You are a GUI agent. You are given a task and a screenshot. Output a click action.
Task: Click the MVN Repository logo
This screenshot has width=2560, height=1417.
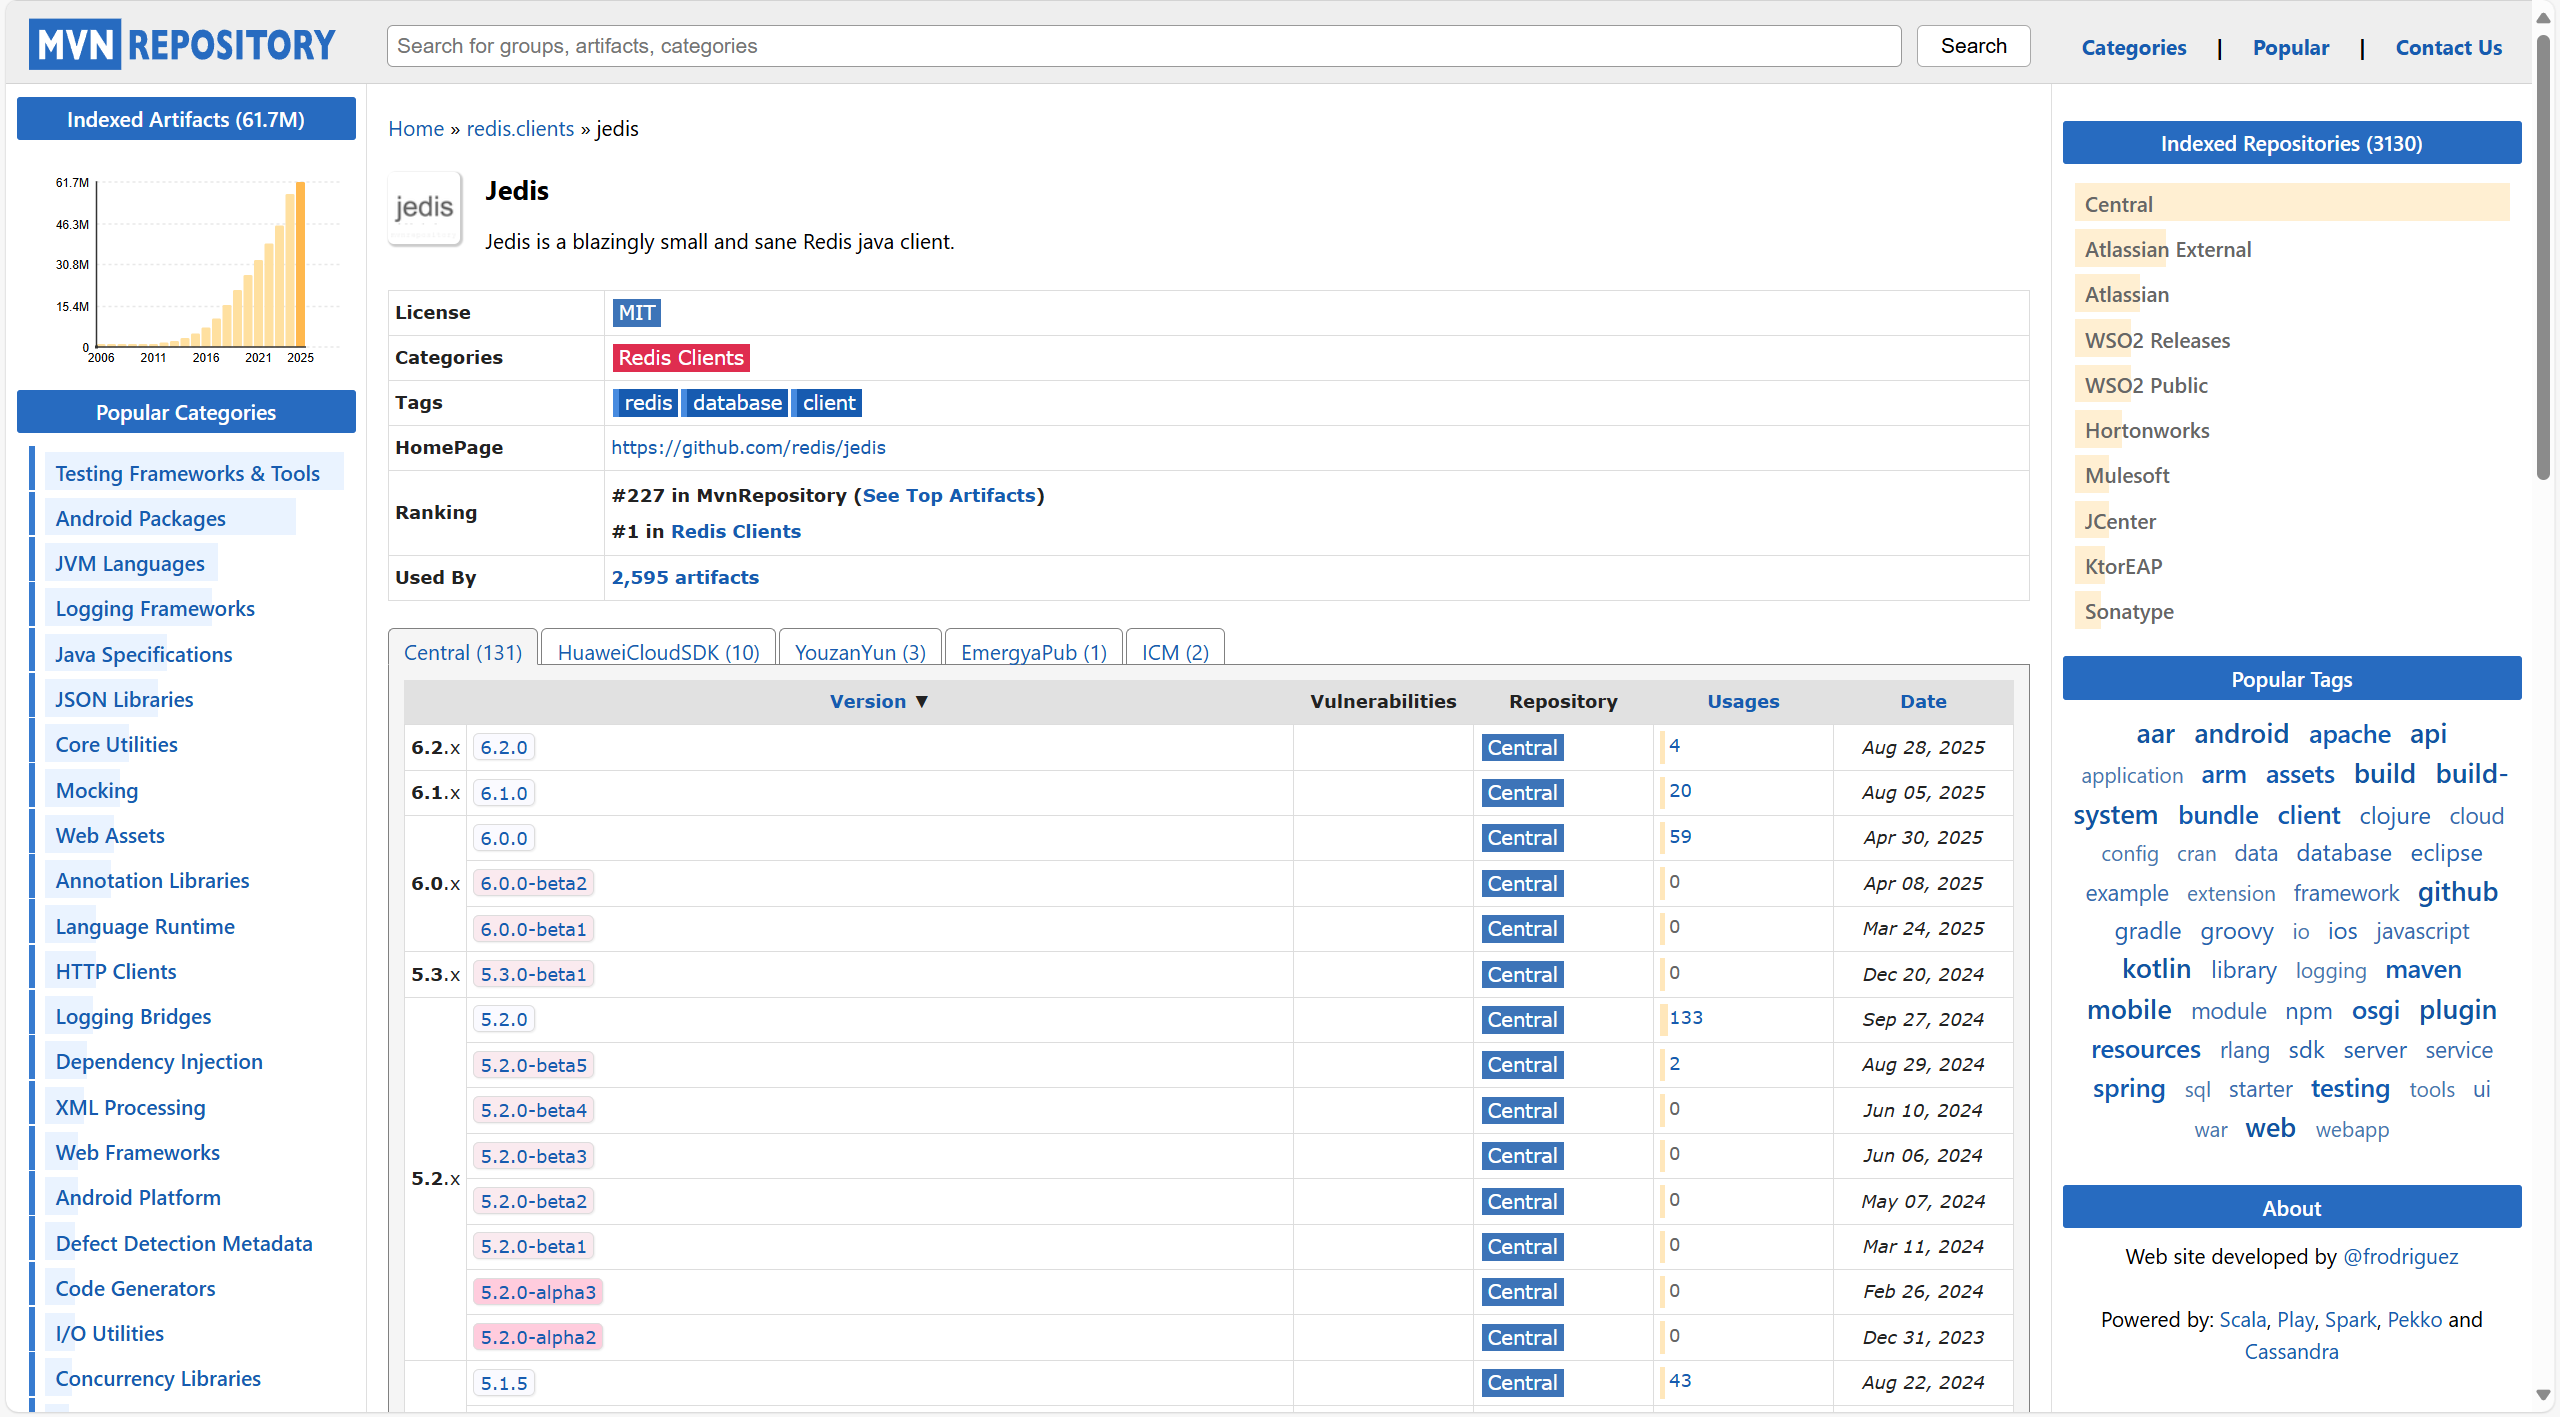(182, 45)
